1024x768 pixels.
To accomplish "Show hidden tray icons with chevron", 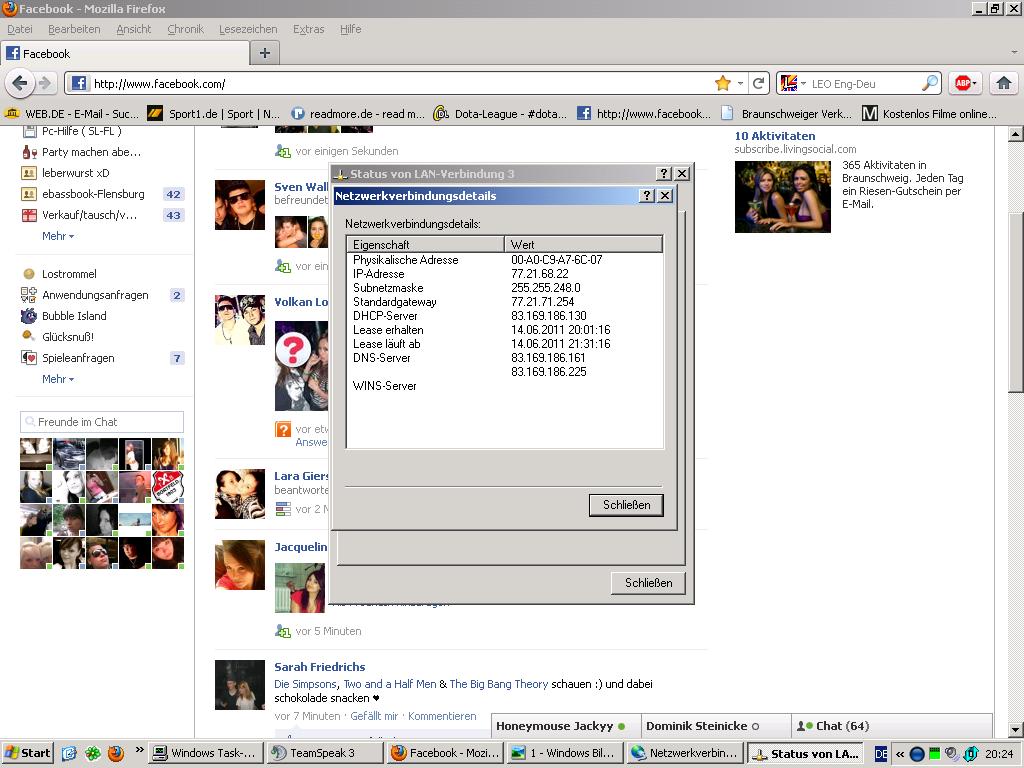I will click(900, 754).
